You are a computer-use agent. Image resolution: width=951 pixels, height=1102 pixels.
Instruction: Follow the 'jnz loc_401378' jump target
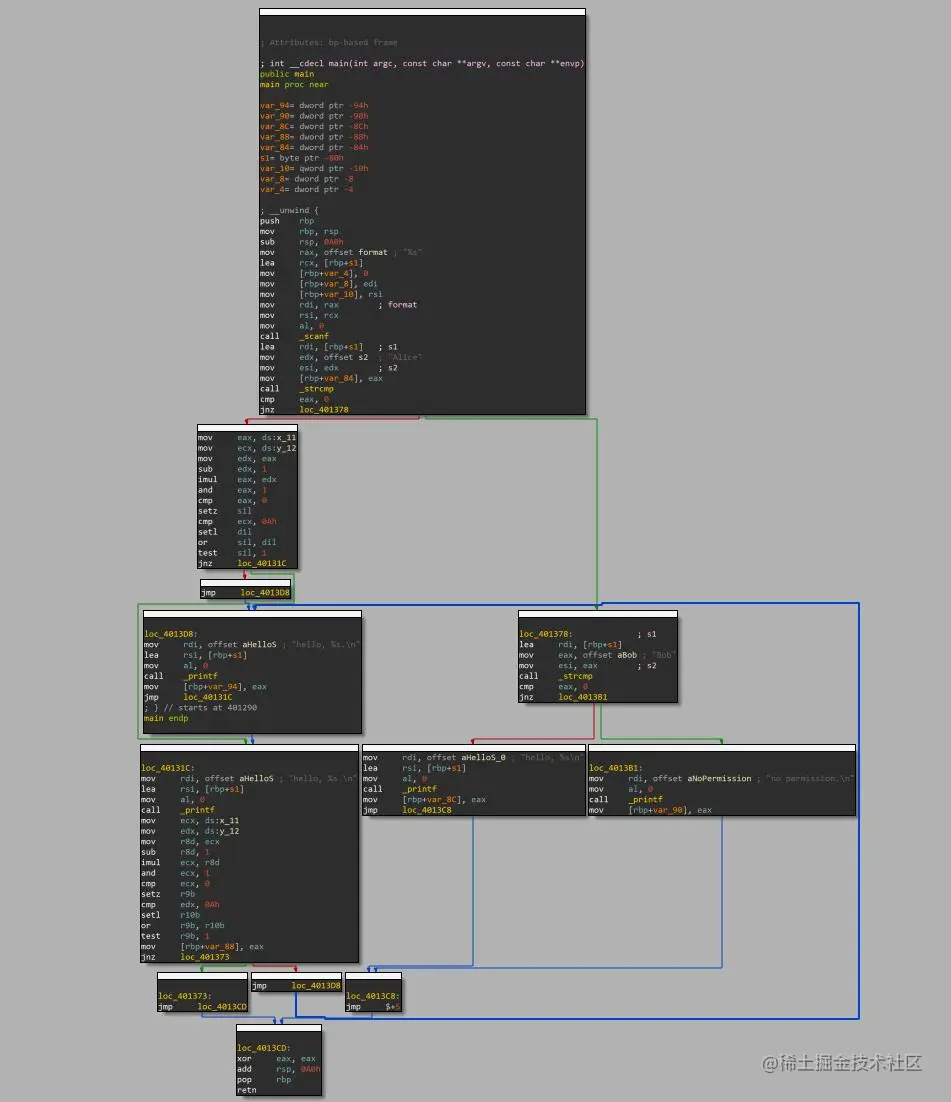pyautogui.click(x=323, y=410)
